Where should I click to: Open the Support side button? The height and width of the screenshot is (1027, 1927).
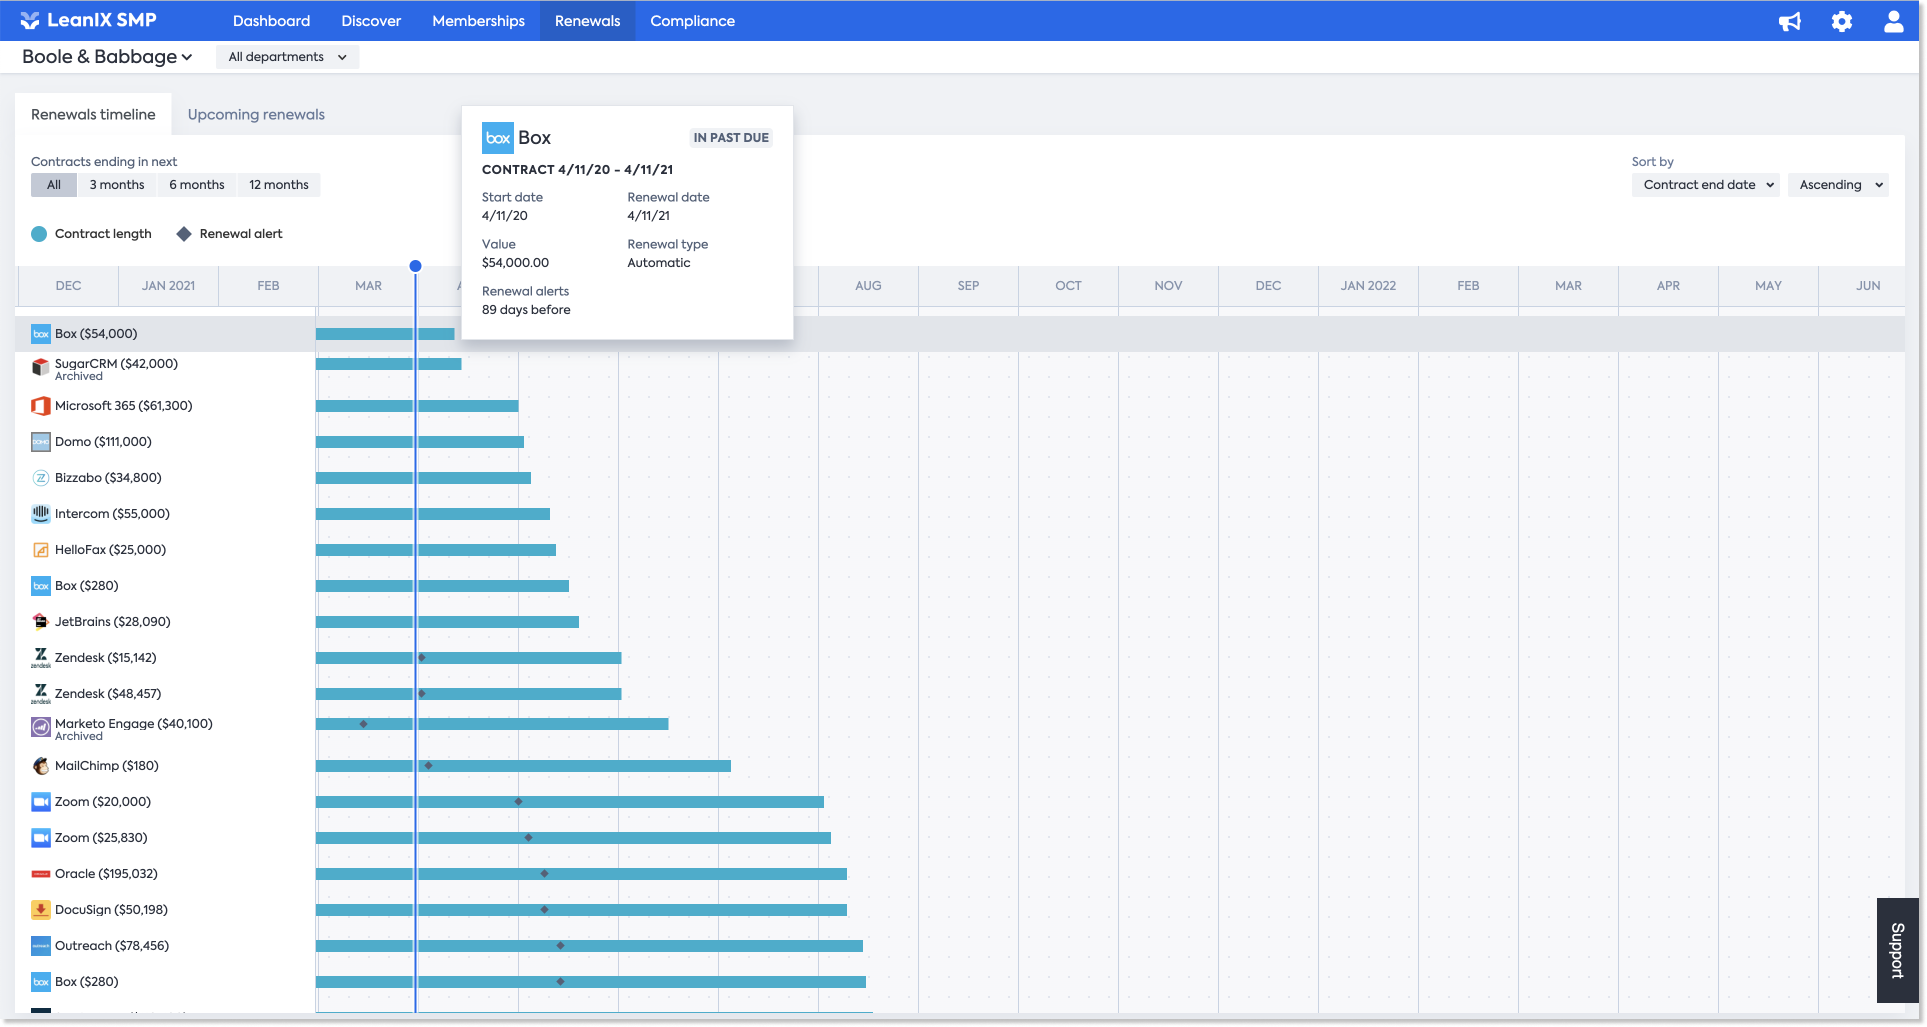point(1897,950)
